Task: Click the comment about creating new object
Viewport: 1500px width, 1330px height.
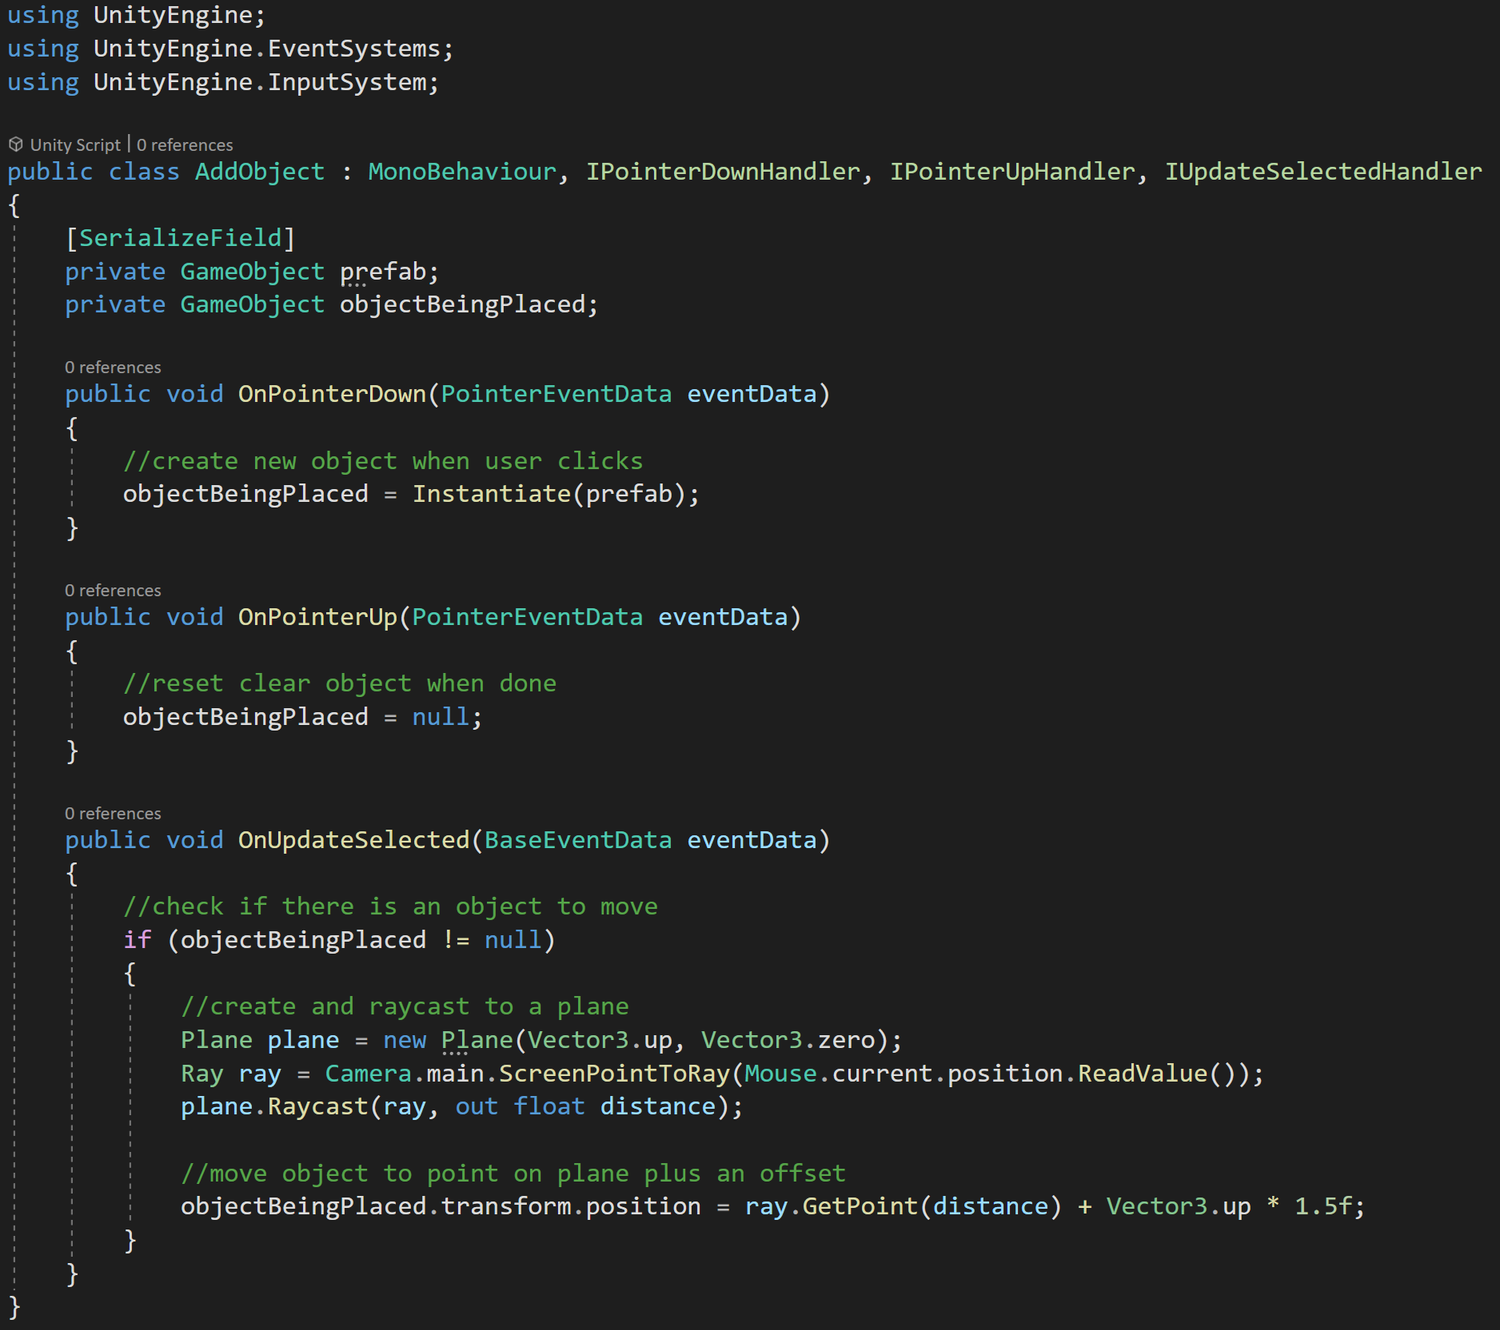Action: click(x=382, y=460)
